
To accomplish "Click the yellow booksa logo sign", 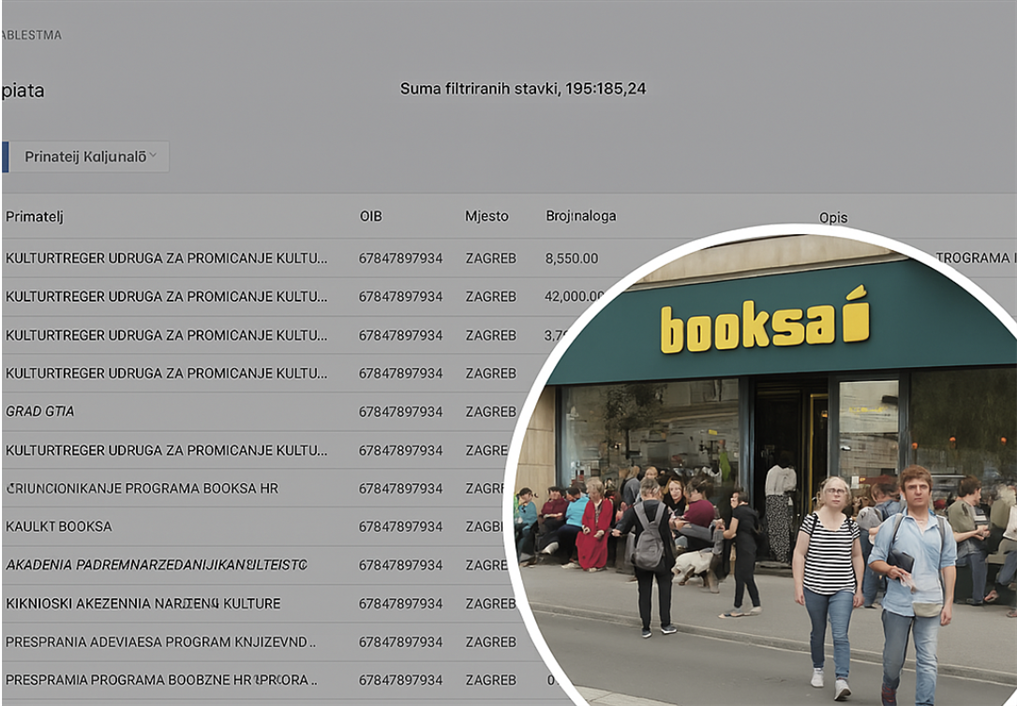I will [764, 320].
